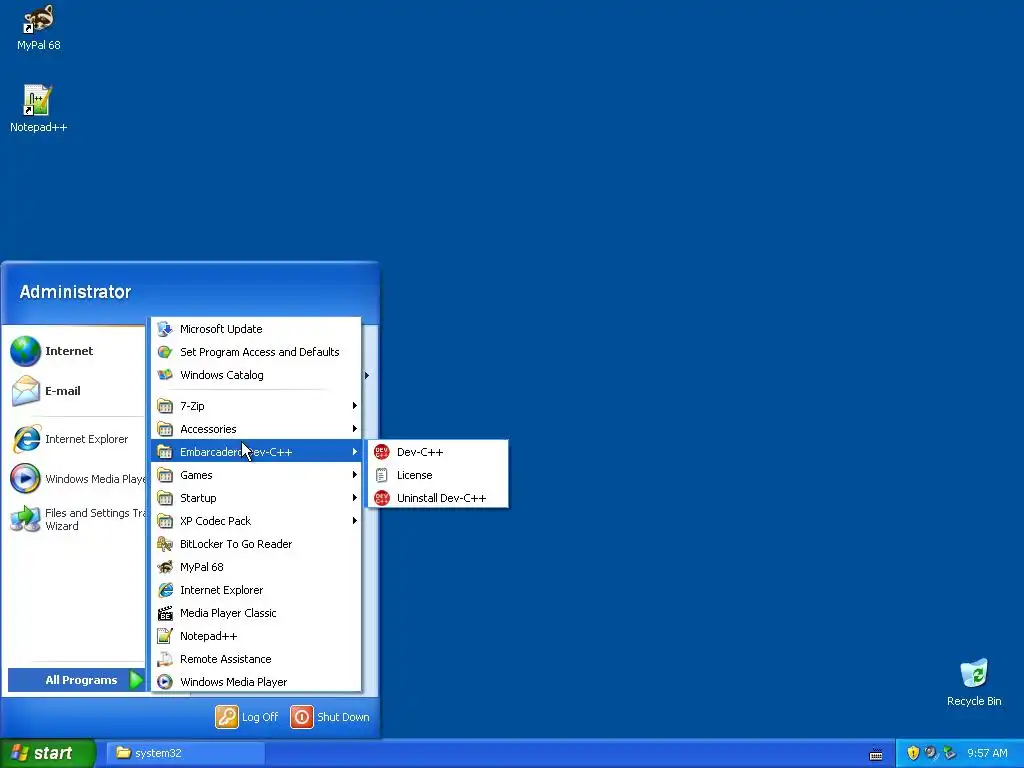Switch to system32 taskbar window
The image size is (1024, 768).
click(186, 753)
